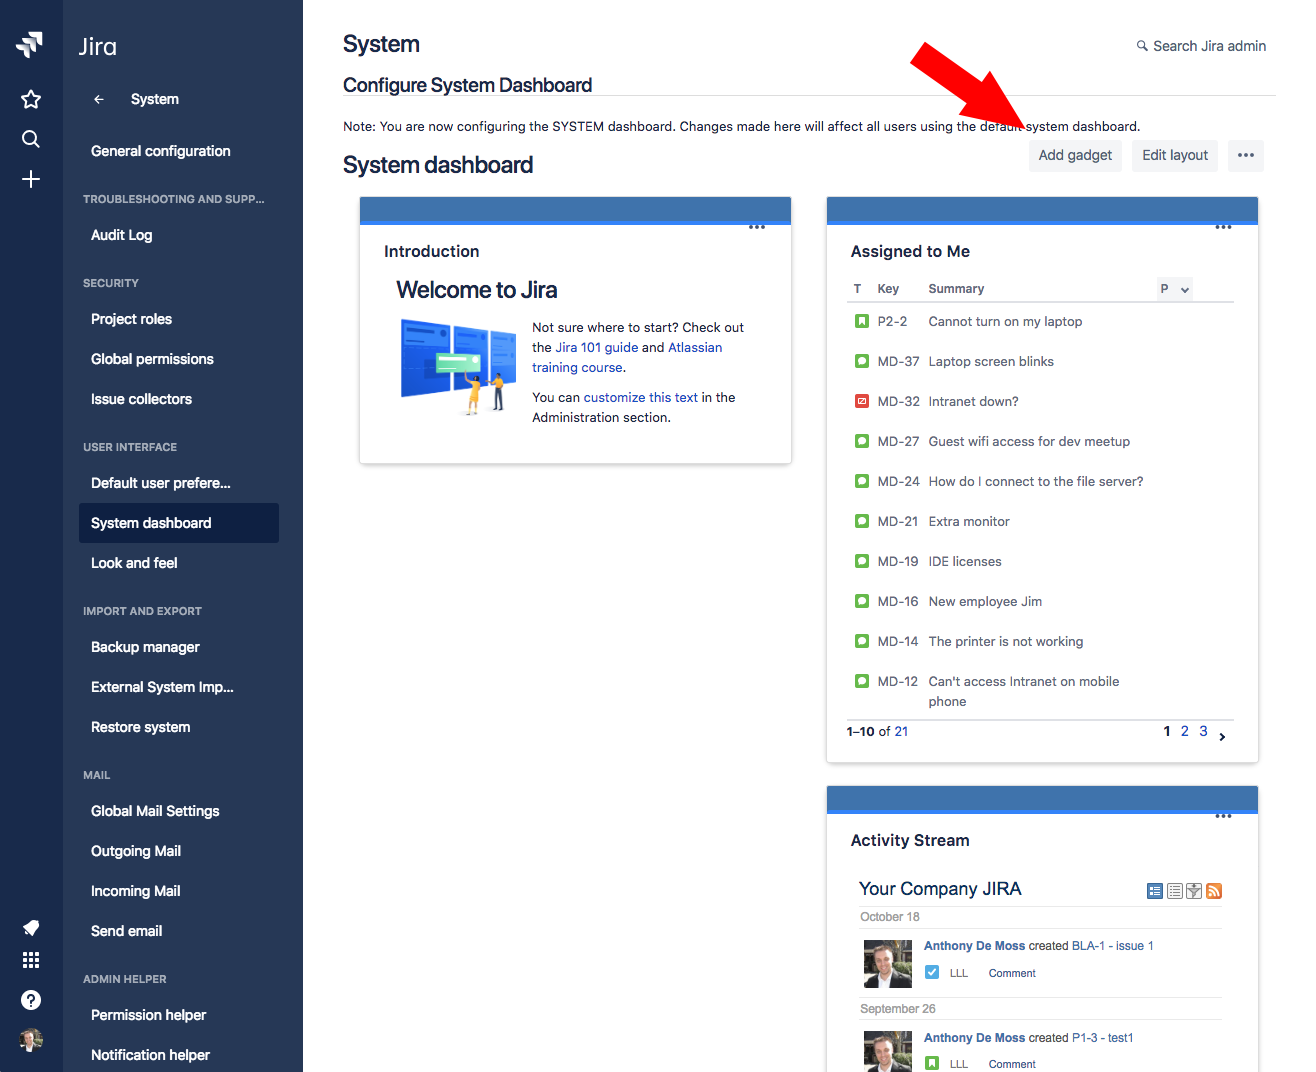
Task: Click the Add gadget button
Action: tap(1075, 155)
